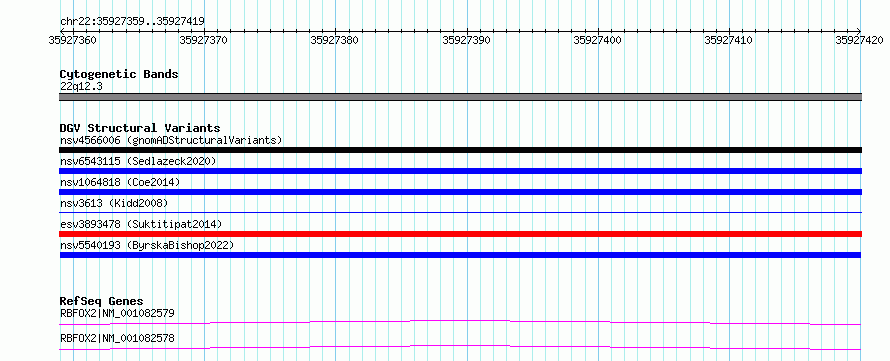The height and width of the screenshot is (361, 890).
Task: Click the RBFOX2|NM_001082579 gene label
Action: [117, 313]
